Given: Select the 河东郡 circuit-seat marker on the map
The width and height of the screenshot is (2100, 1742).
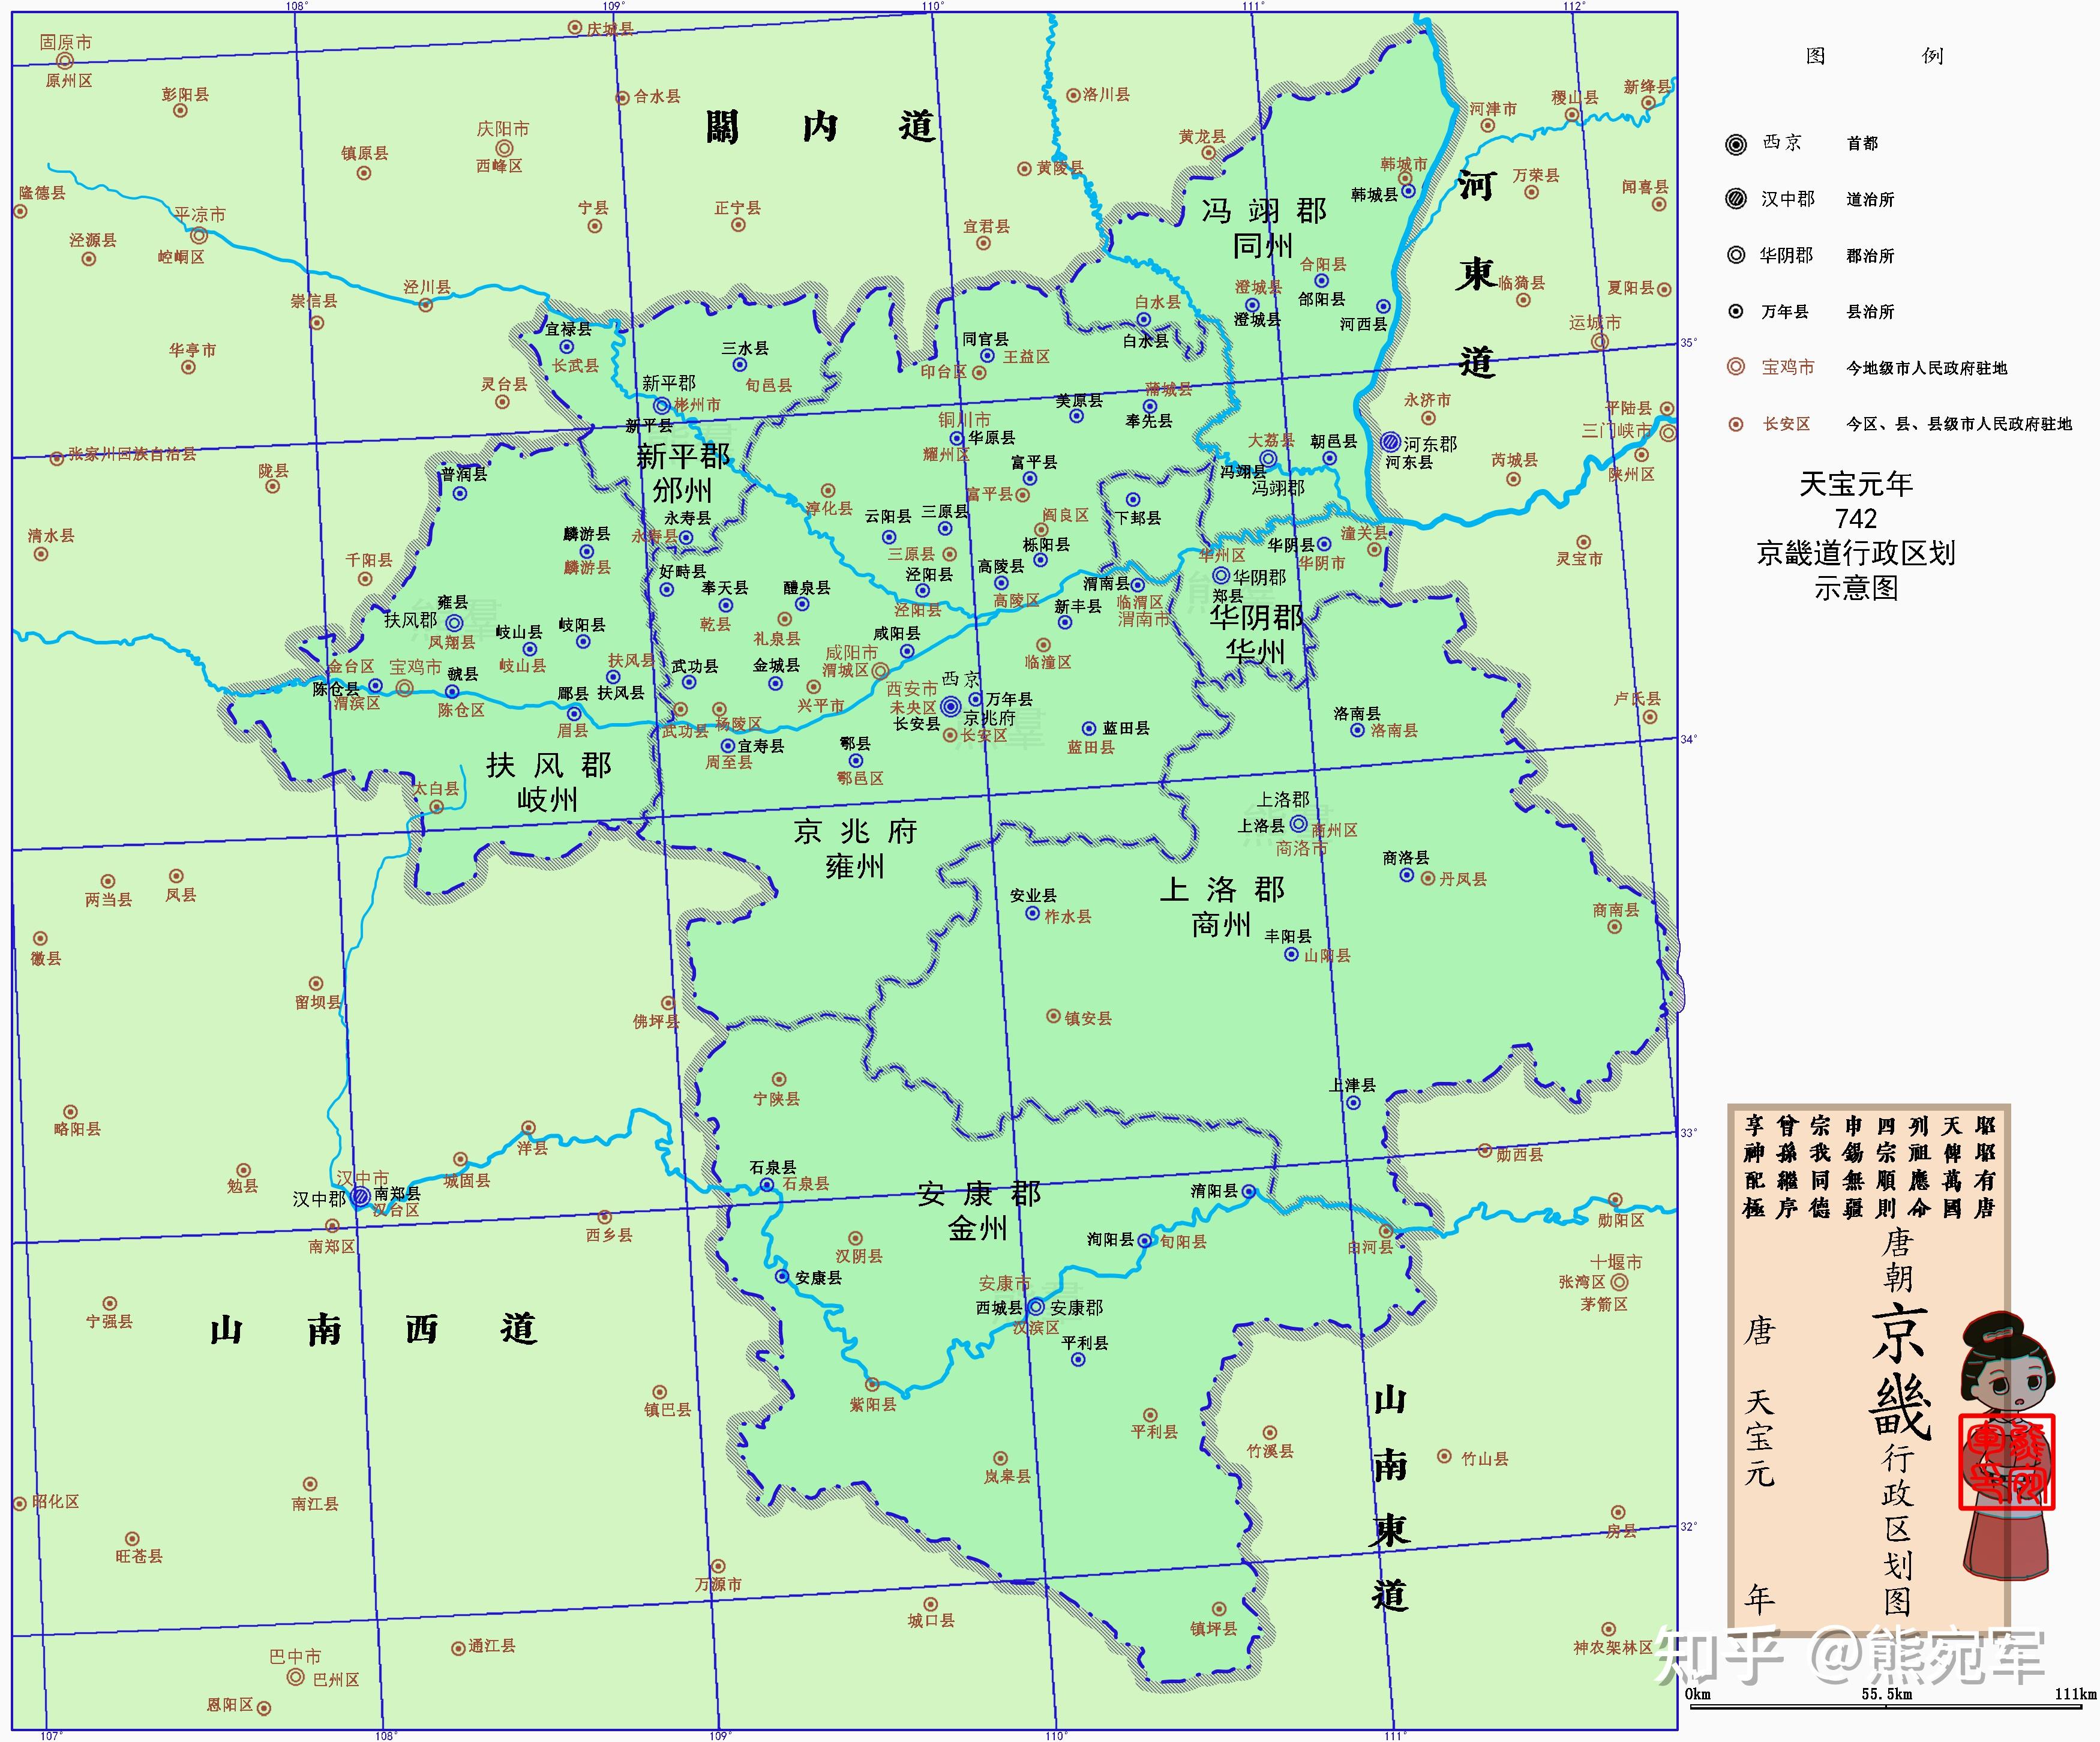Looking at the screenshot, I should (x=1390, y=441).
